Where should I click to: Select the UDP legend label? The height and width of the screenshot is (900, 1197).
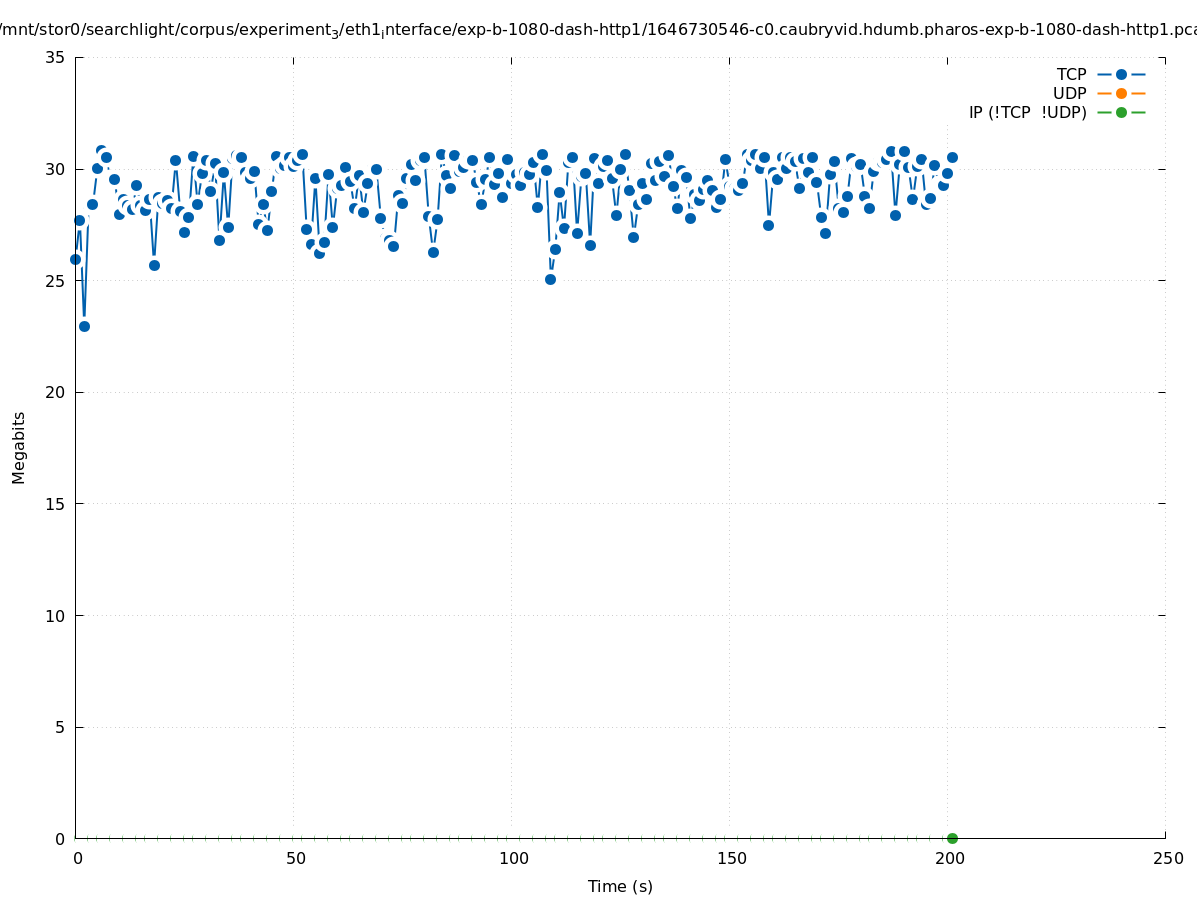[1069, 93]
